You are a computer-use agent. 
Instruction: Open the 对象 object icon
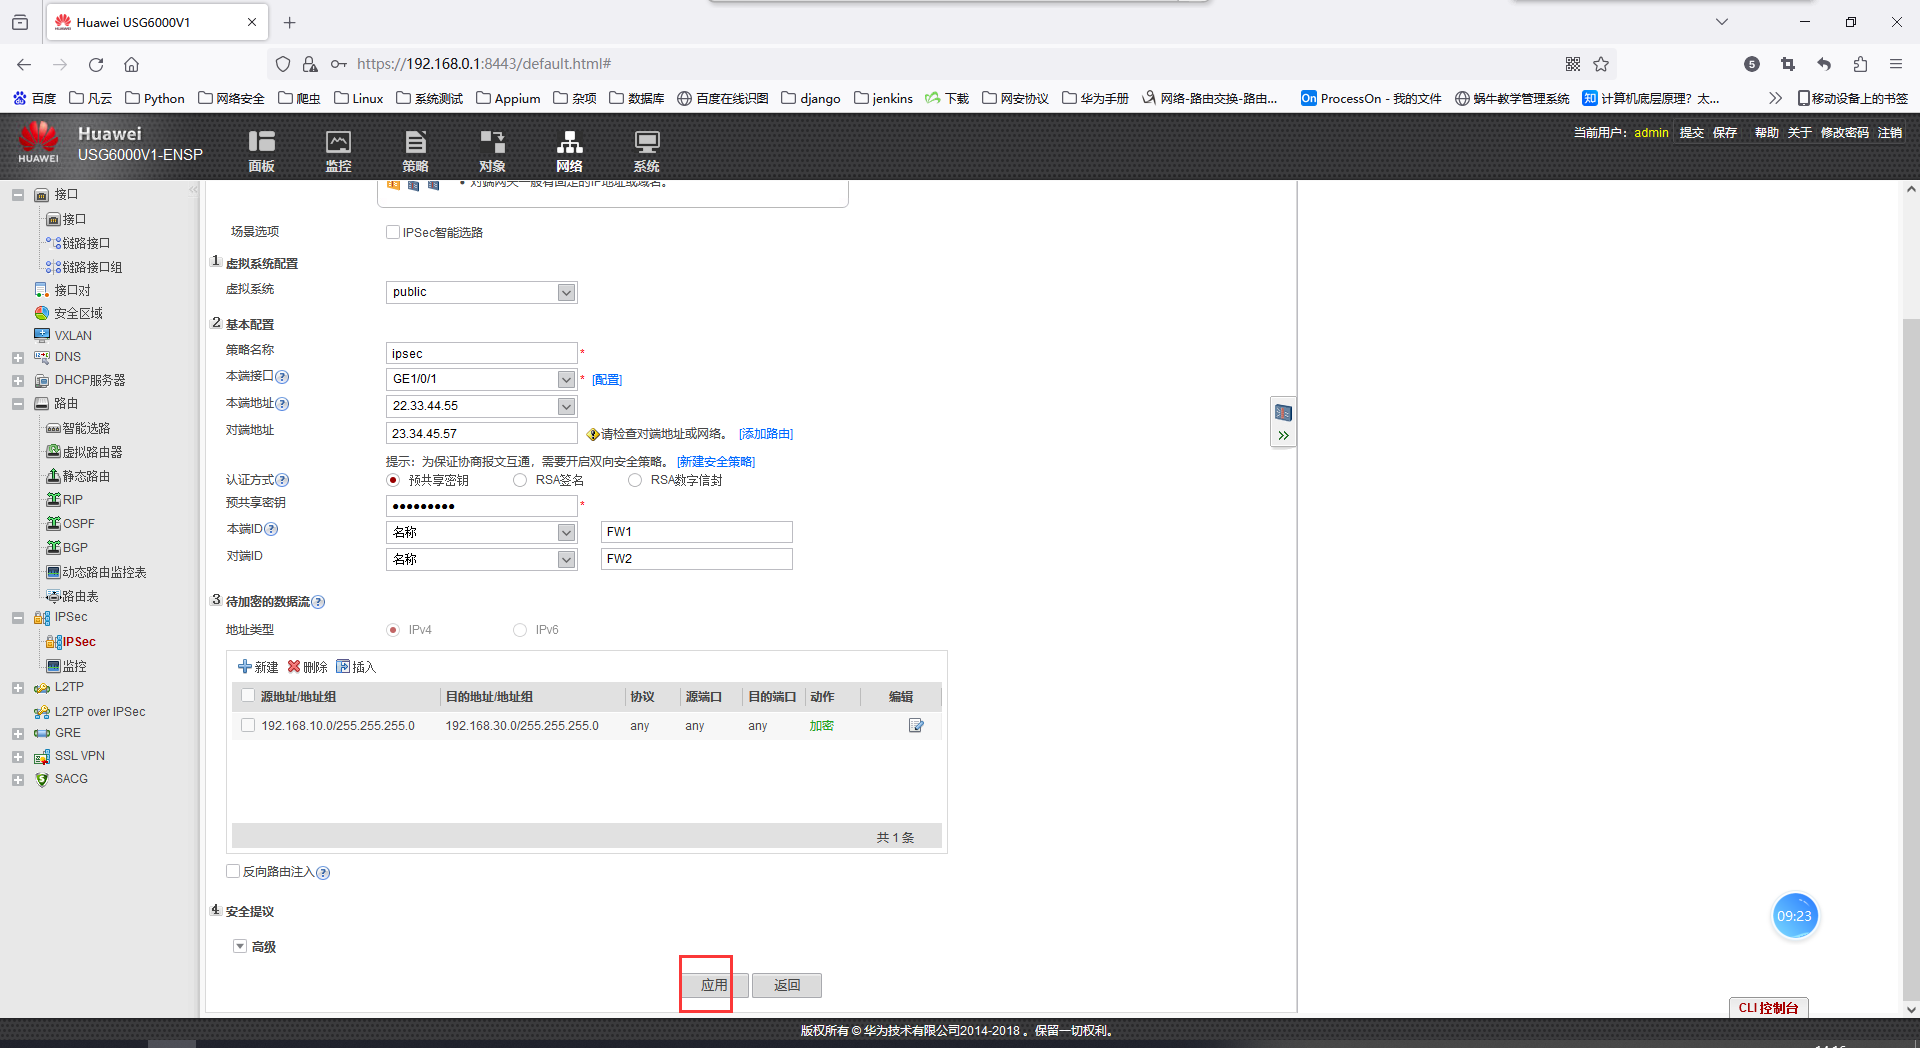pyautogui.click(x=492, y=151)
